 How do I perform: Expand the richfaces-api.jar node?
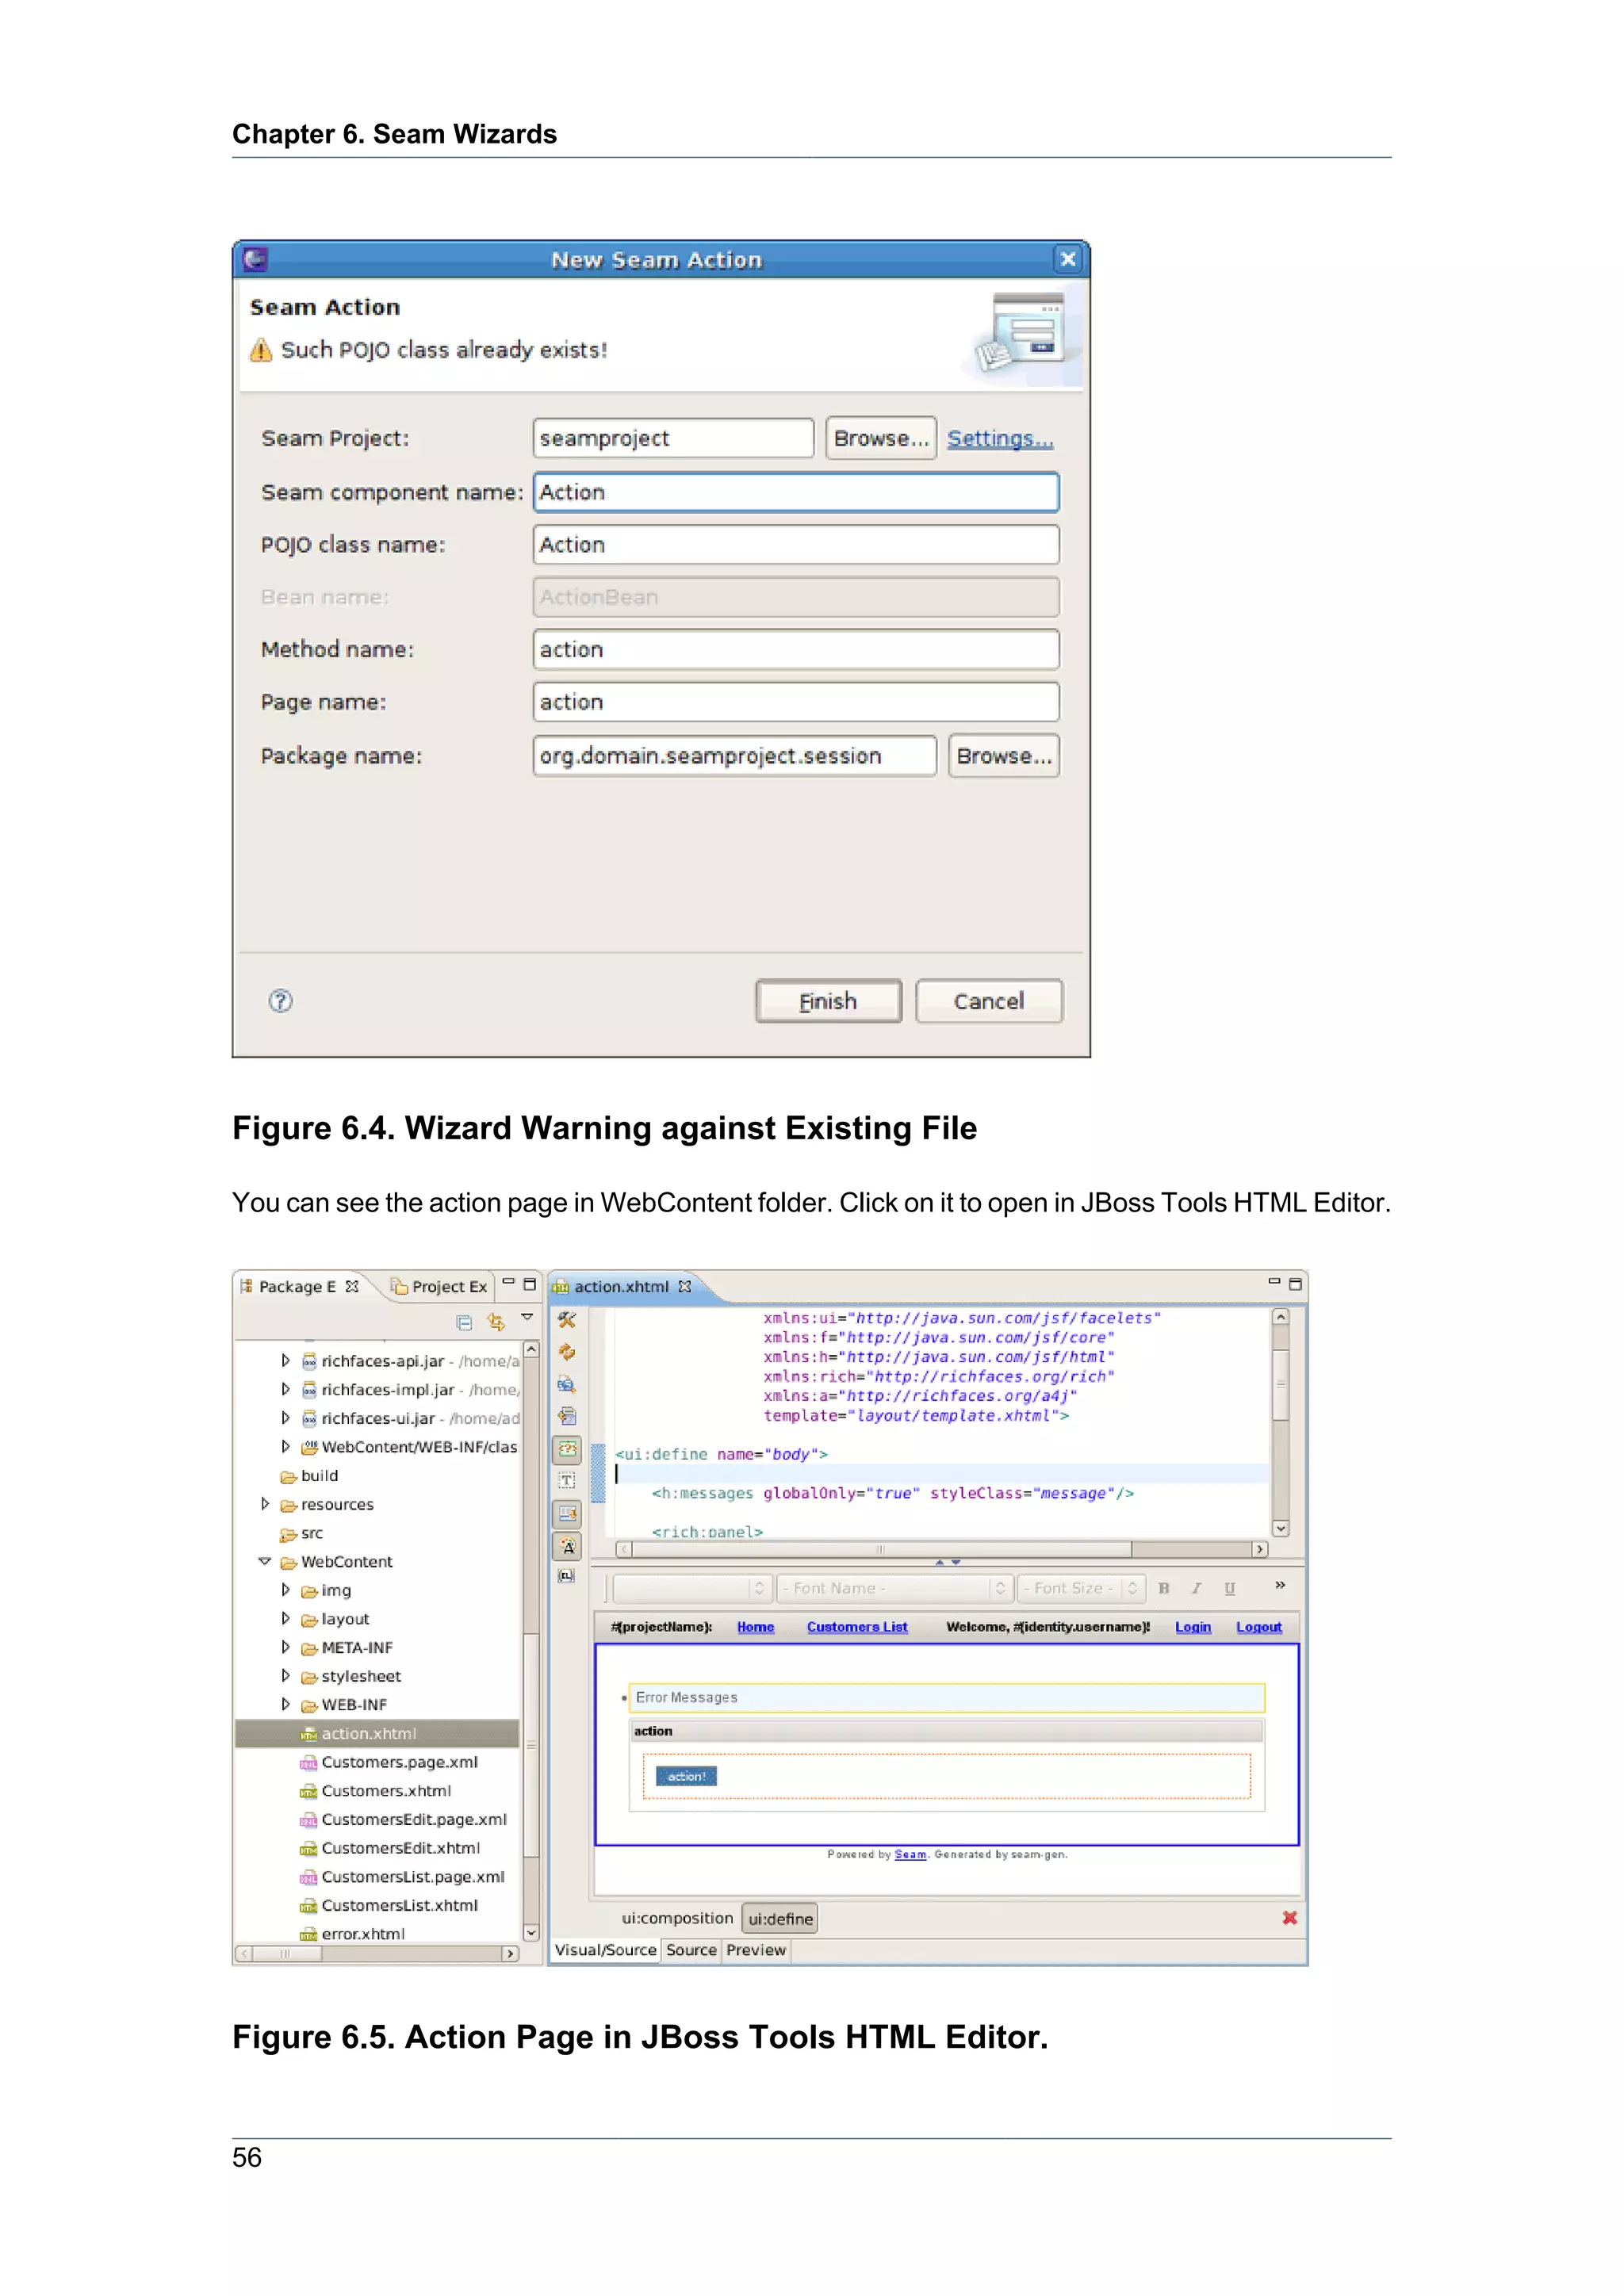coord(285,1360)
